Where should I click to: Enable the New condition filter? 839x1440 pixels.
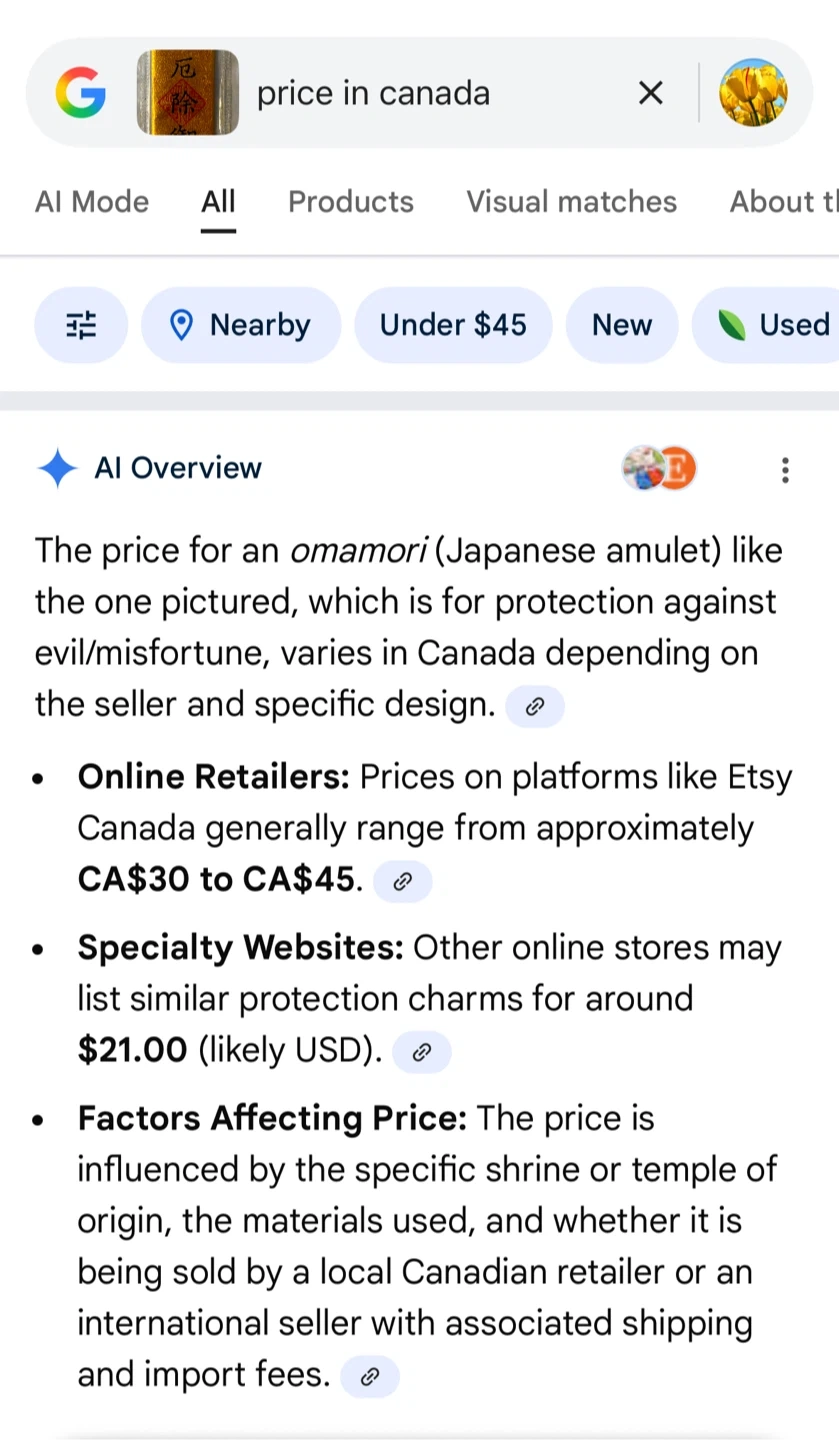(x=622, y=325)
